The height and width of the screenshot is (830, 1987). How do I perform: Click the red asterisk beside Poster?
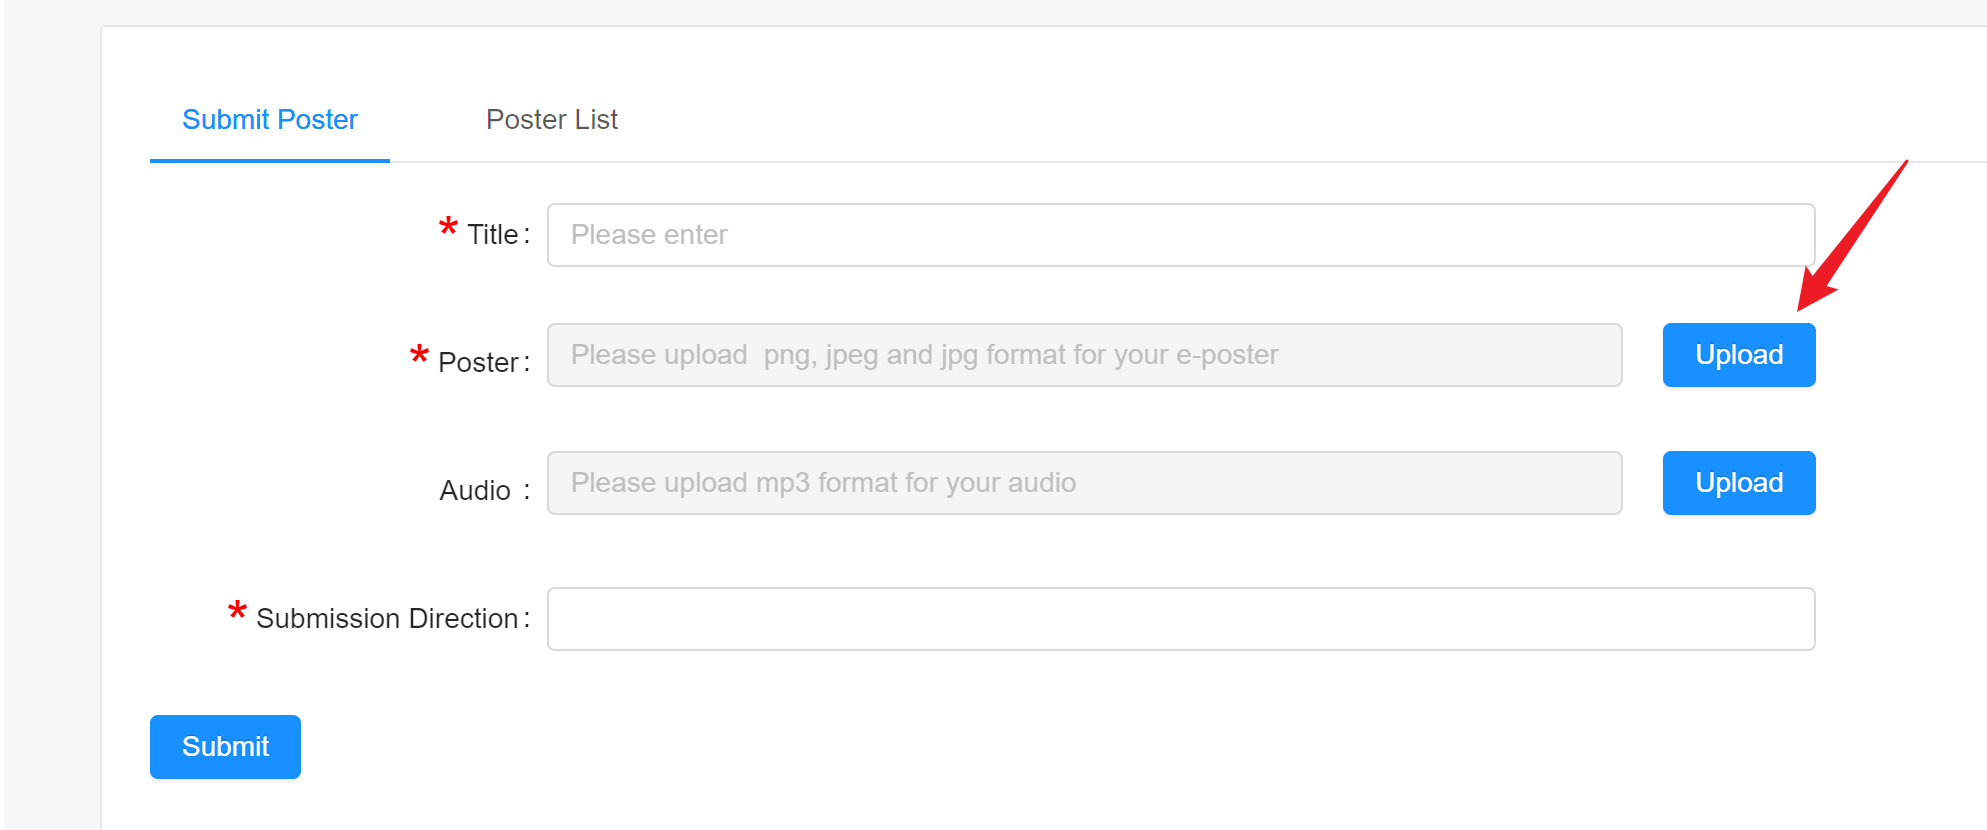coord(420,356)
